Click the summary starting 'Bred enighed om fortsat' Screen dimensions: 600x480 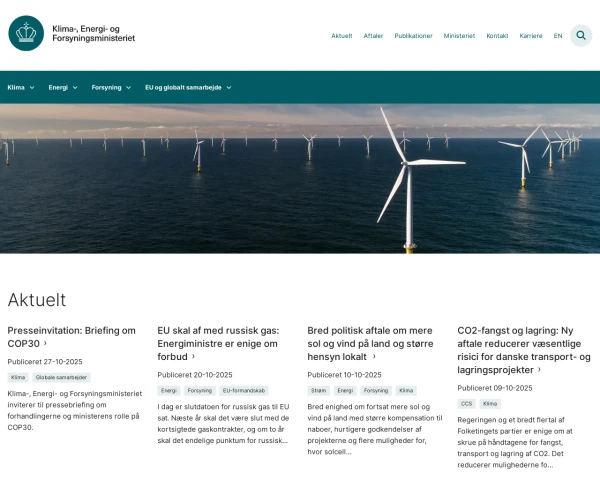375,429
